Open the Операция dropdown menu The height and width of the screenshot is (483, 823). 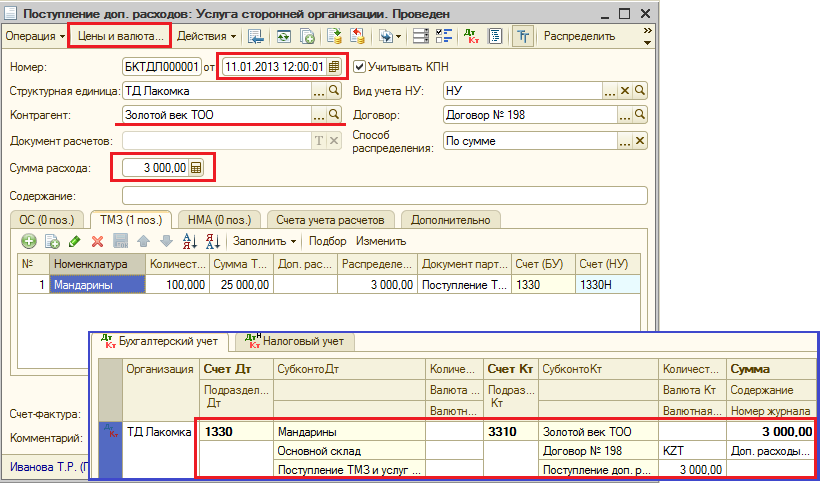(x=33, y=36)
